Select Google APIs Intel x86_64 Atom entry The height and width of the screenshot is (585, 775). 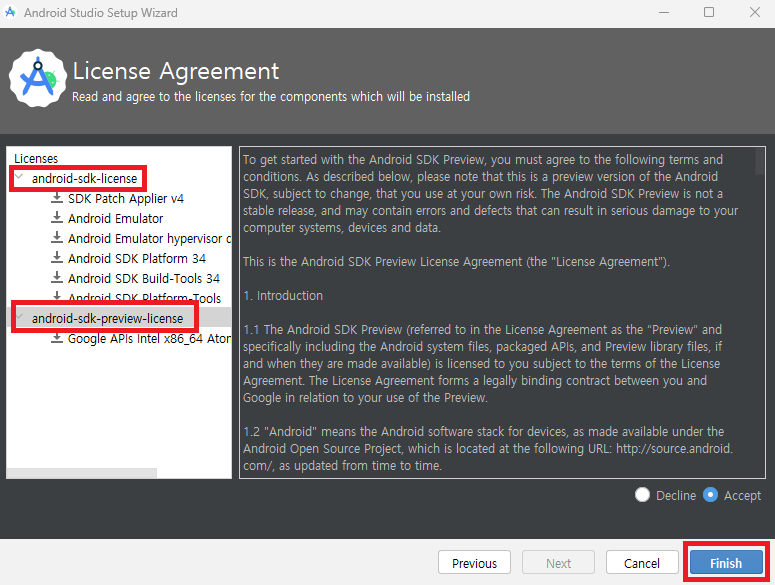[149, 339]
